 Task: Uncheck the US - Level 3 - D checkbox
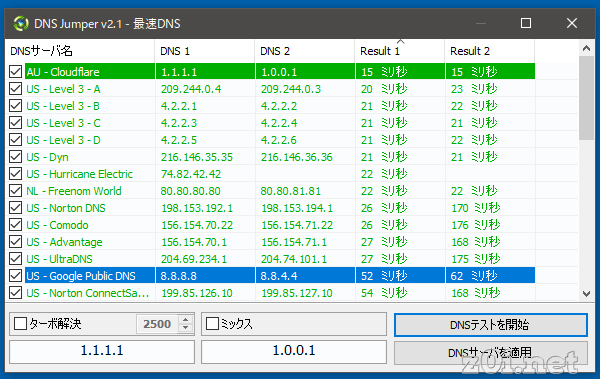pos(15,140)
